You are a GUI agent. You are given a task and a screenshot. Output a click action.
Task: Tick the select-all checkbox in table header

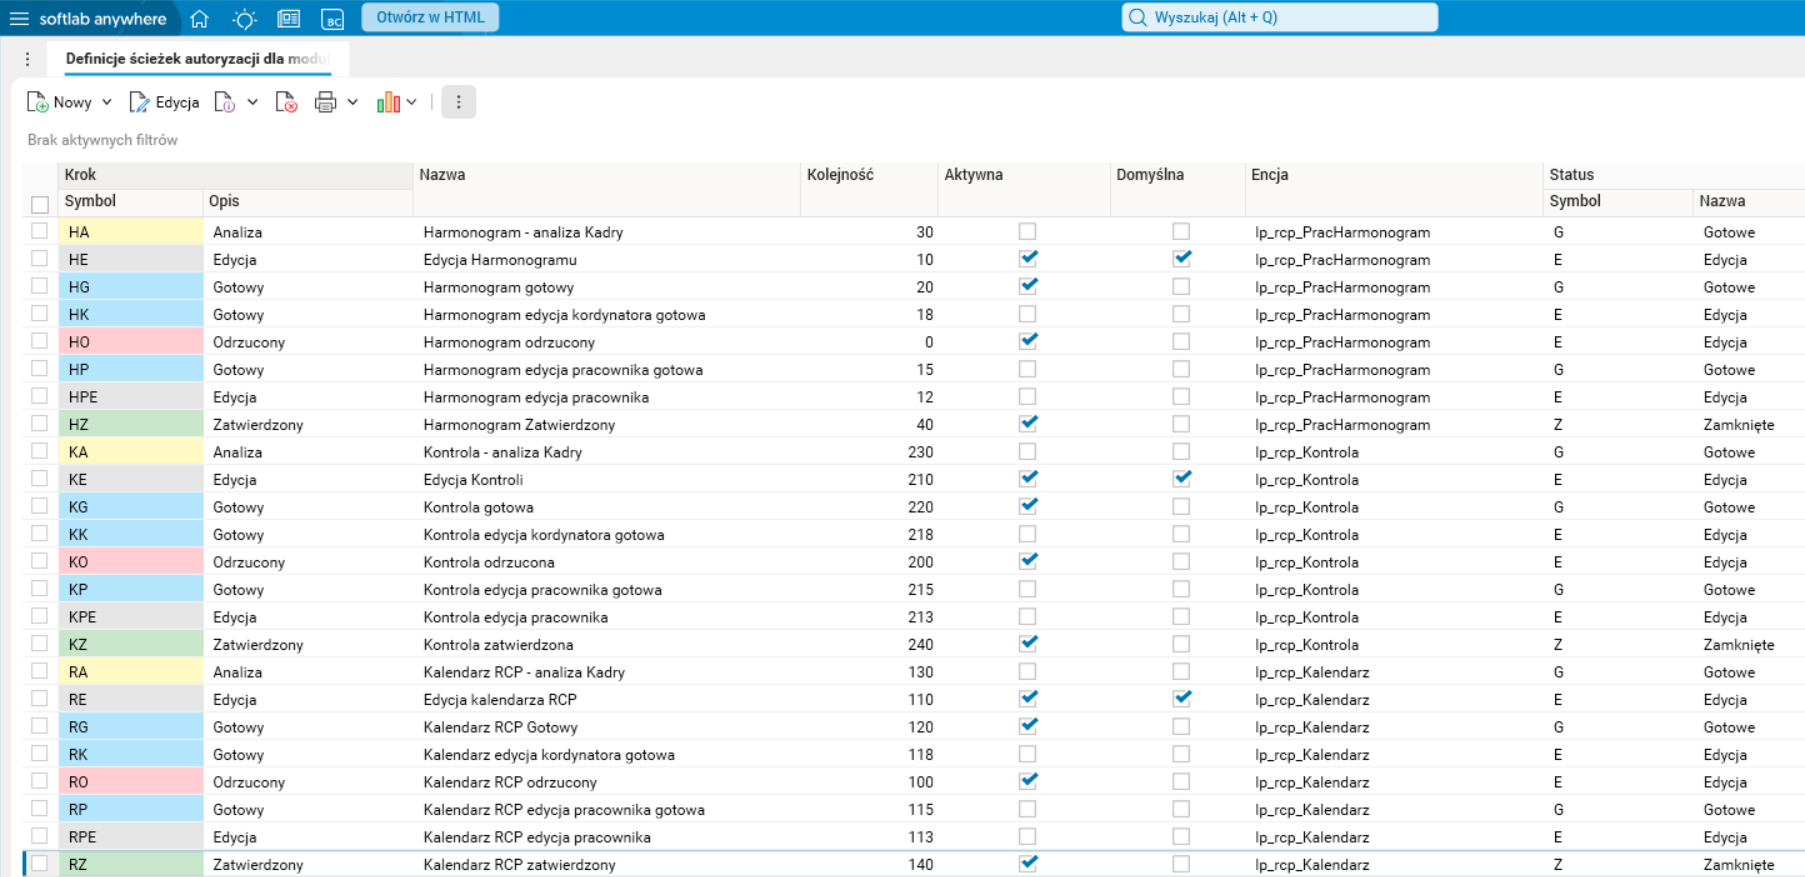click(x=40, y=205)
